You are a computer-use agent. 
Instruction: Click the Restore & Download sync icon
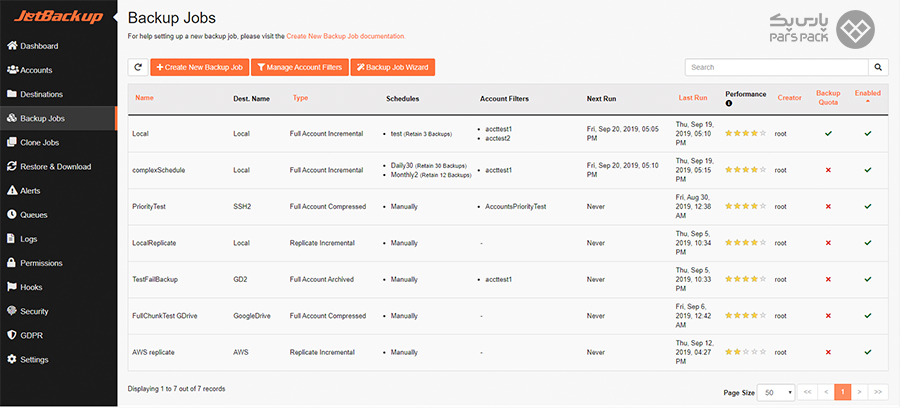click(x=12, y=166)
